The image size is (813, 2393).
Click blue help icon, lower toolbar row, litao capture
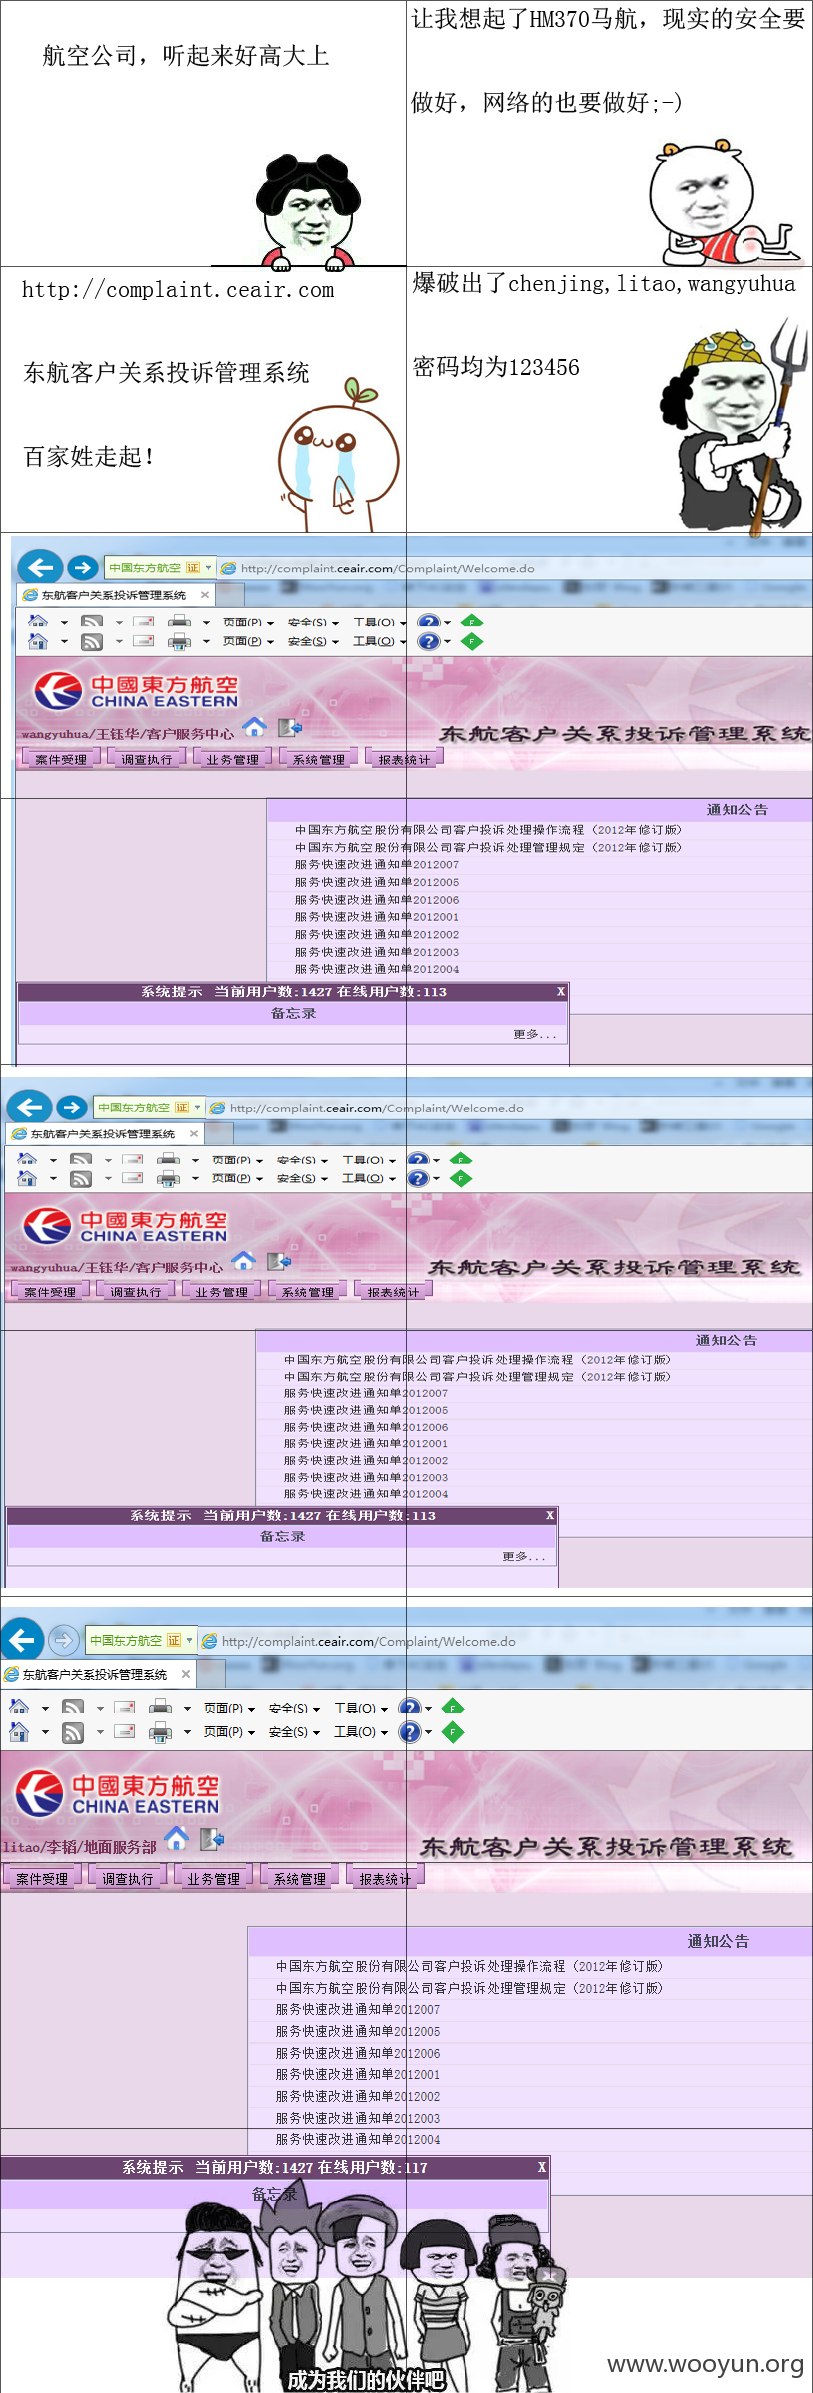tap(410, 1731)
